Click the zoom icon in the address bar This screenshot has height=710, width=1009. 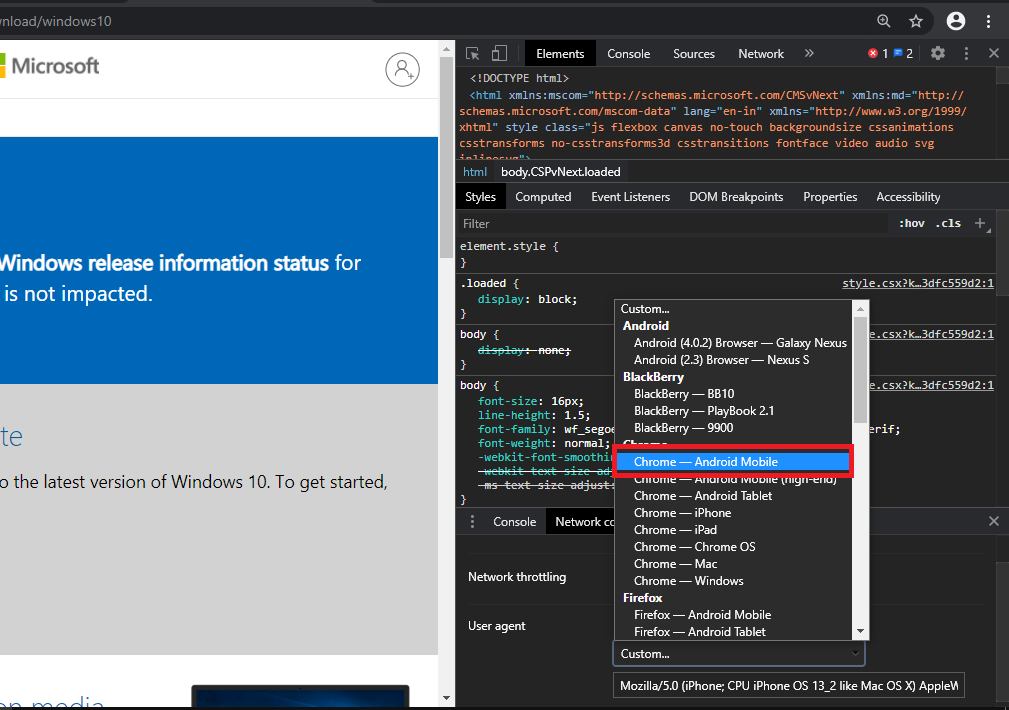[882, 20]
